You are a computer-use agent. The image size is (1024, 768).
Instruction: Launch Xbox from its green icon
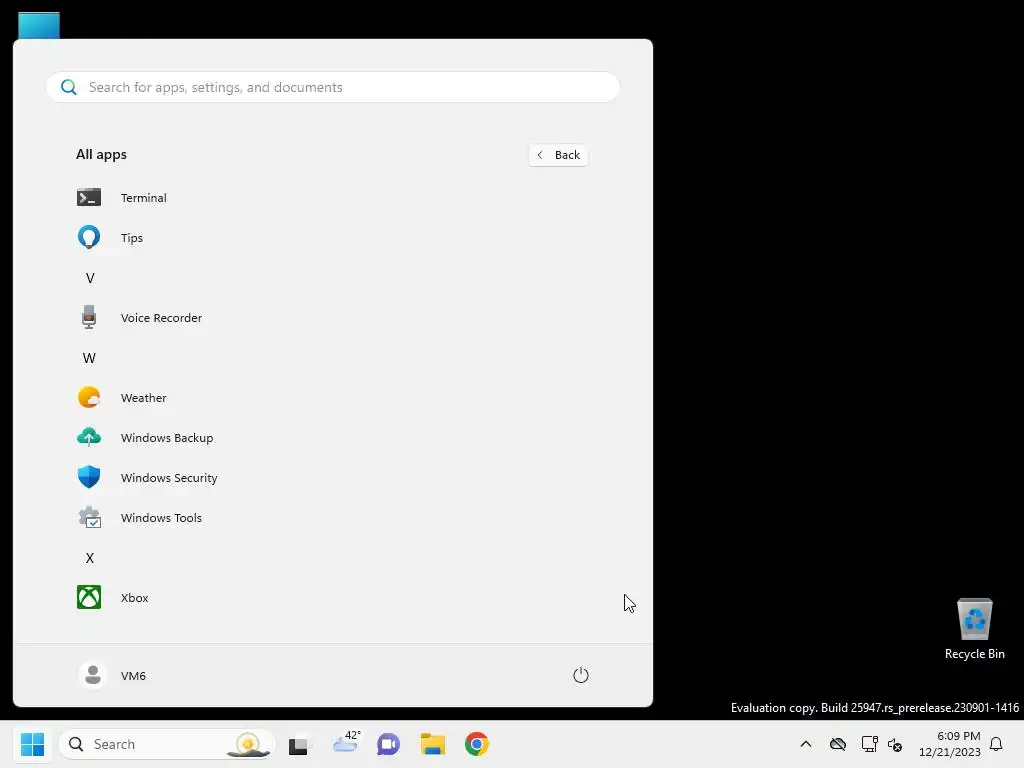(x=89, y=597)
